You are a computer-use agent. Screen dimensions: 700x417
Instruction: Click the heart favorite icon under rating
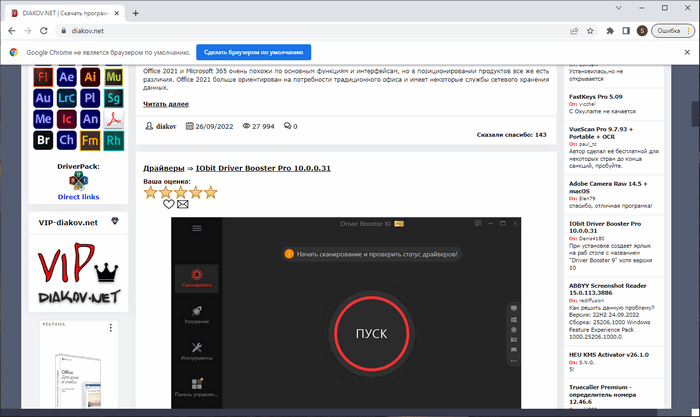(x=169, y=204)
